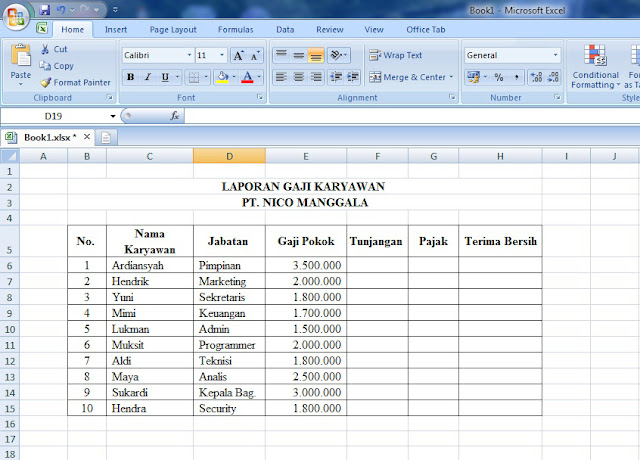Screen dimensions: 640x460
Task: Switch to Review ribbon tab
Action: (330, 29)
